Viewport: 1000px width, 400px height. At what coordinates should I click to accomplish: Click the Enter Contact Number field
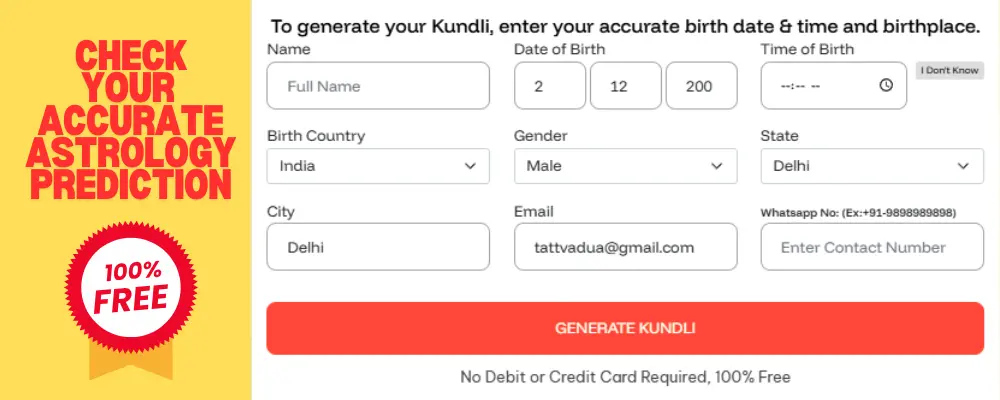coord(871,247)
